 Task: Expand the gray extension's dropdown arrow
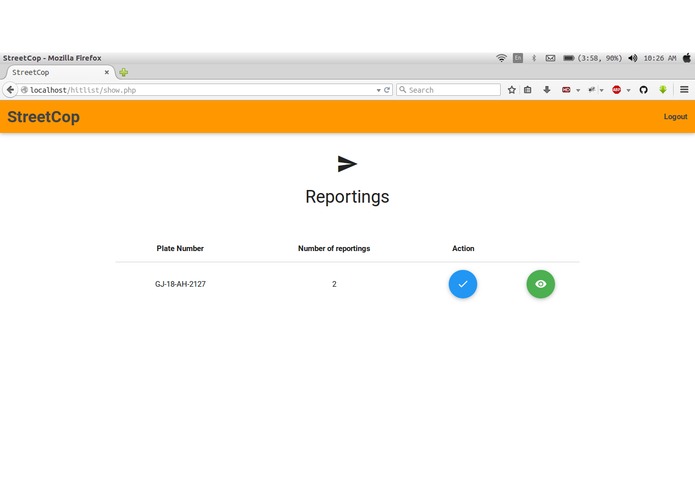click(601, 90)
